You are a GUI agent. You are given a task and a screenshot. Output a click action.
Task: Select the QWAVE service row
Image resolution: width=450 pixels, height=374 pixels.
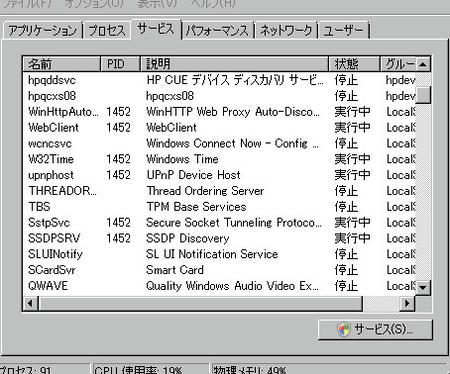coord(219,286)
